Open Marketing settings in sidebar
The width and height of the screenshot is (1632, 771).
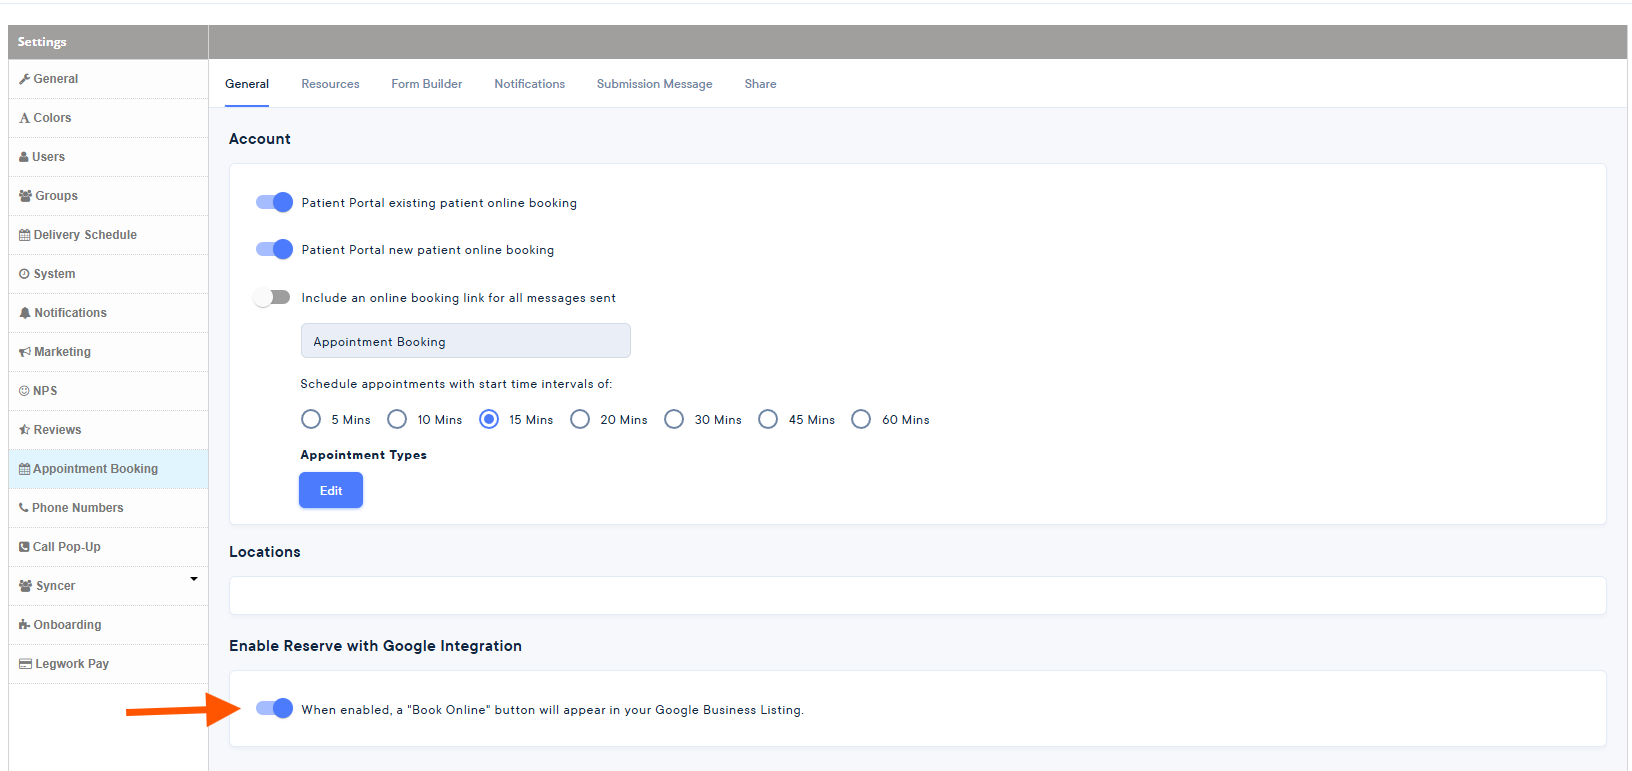108,352
